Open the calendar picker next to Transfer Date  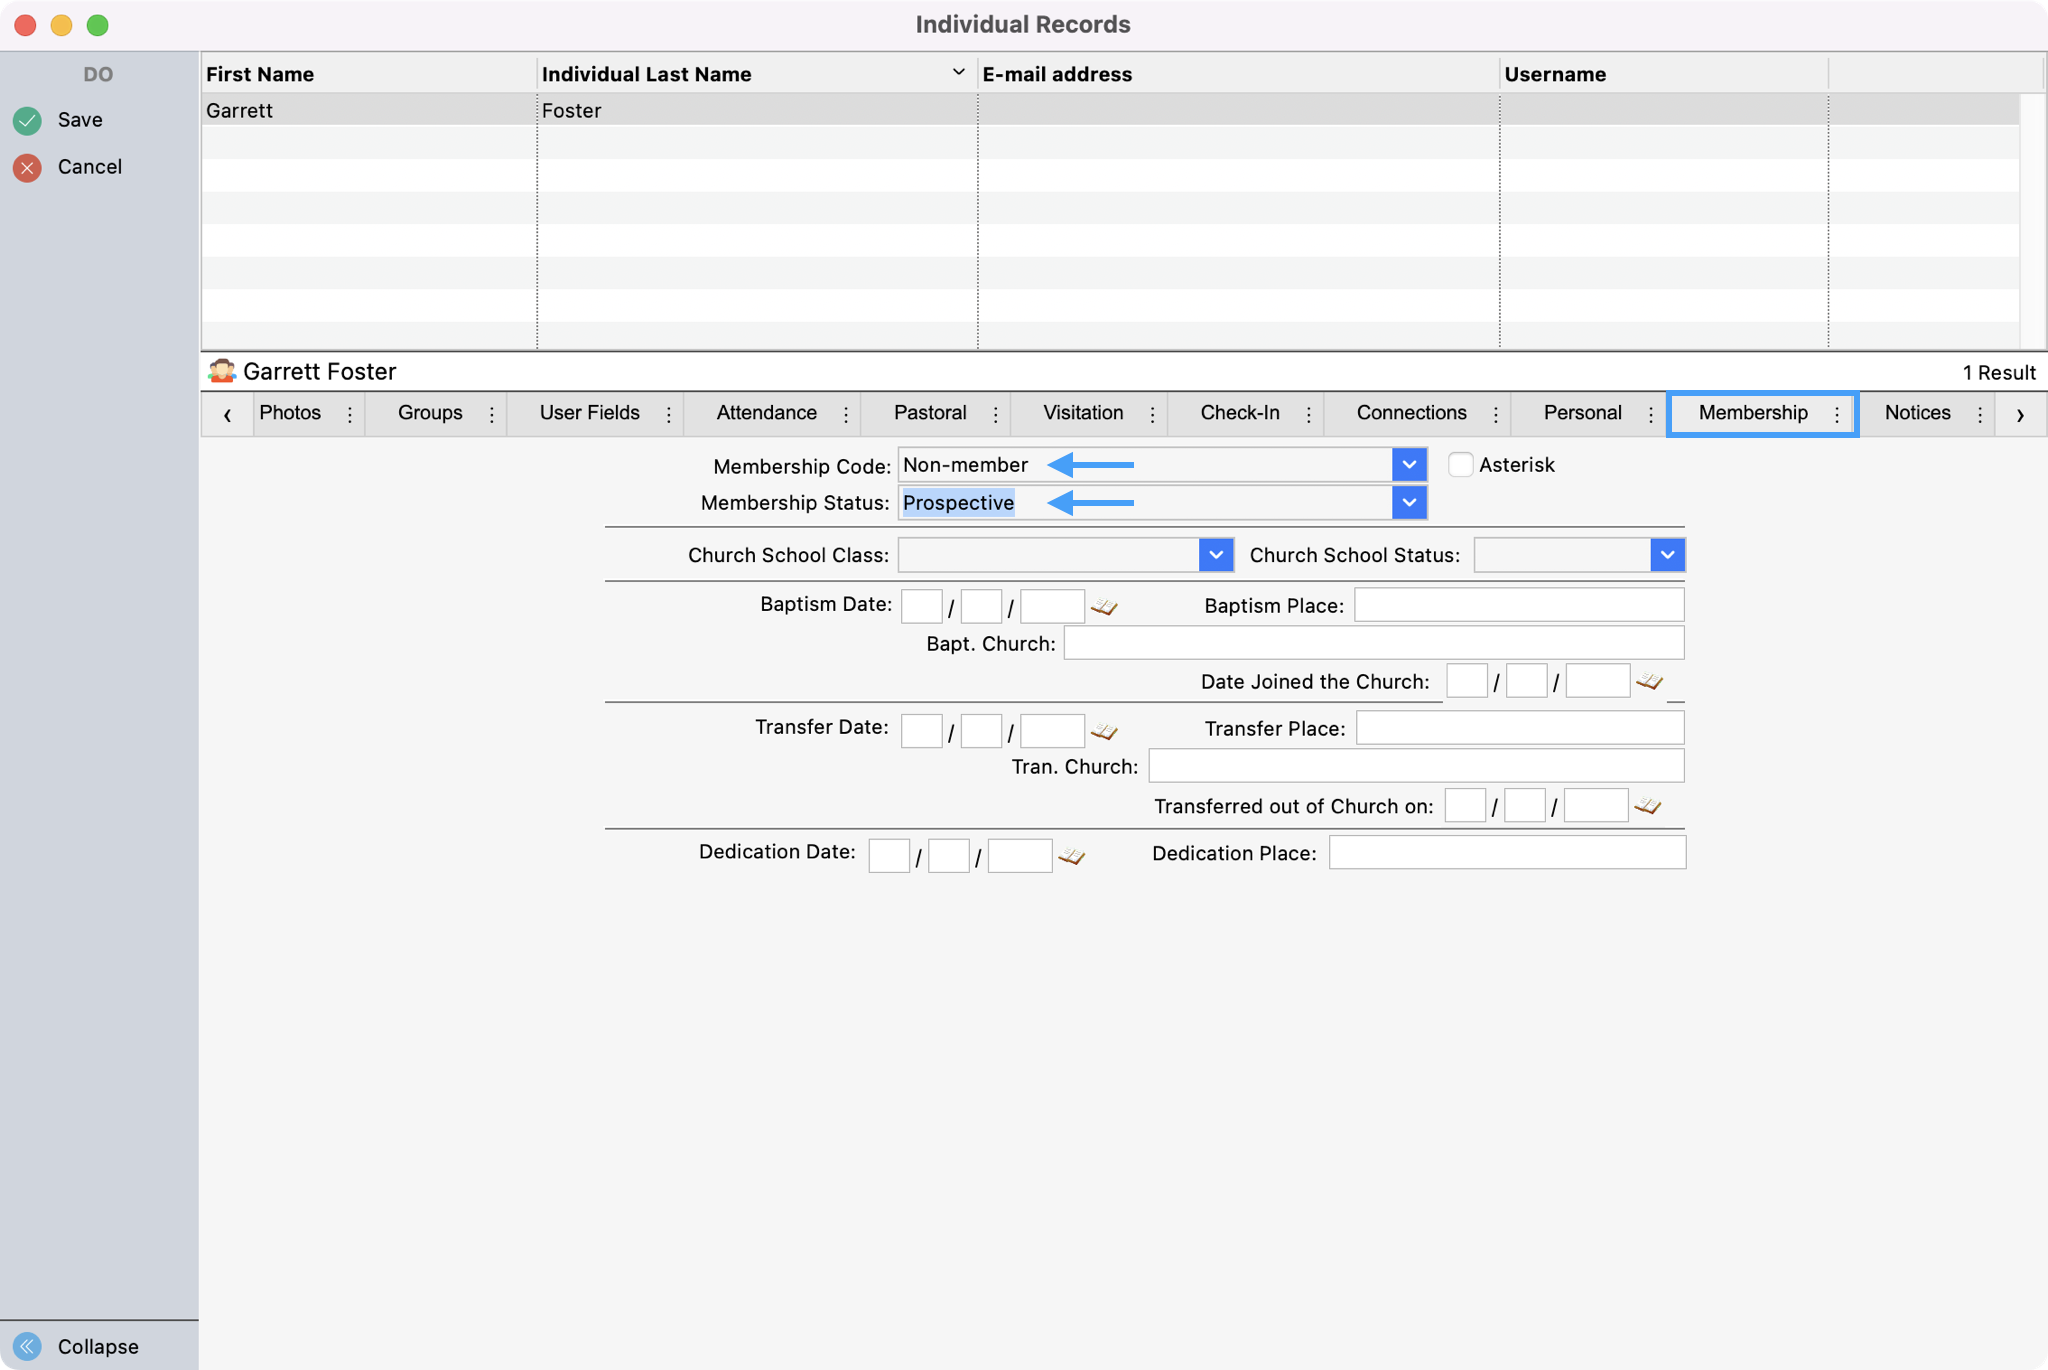(x=1104, y=730)
